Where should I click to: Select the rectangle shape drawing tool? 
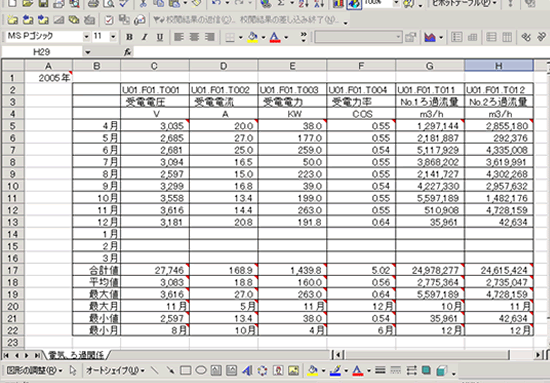click(x=186, y=370)
